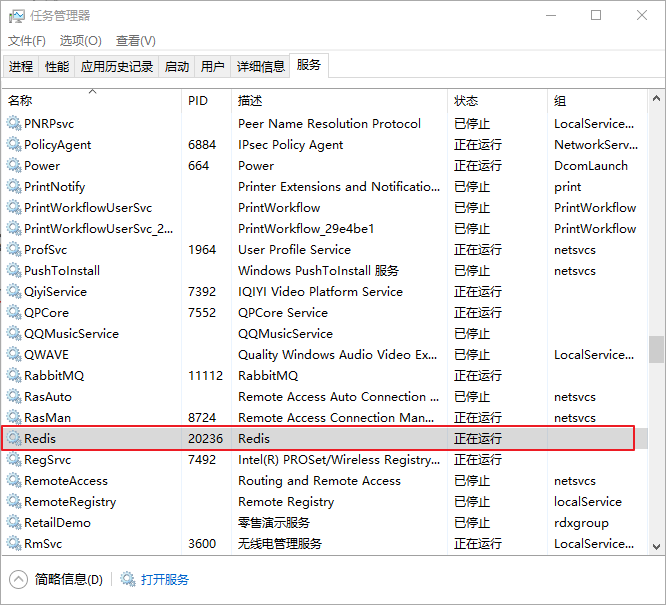Open the 选项(O) menu
666x605 pixels.
[80, 41]
